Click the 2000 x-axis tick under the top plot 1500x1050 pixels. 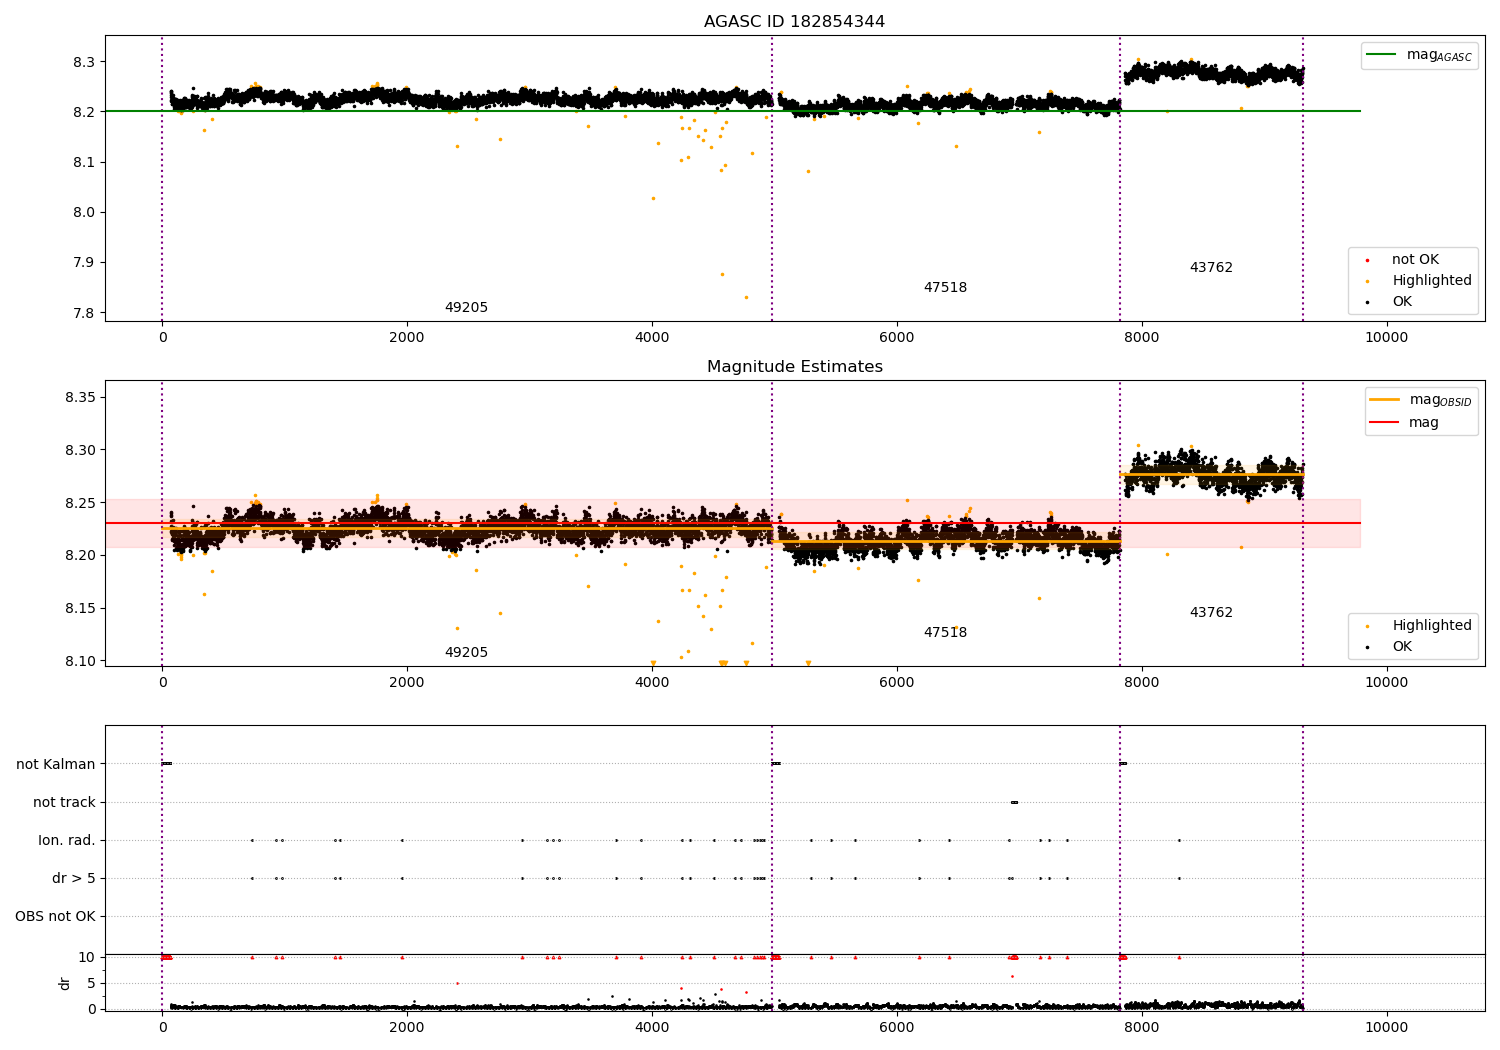click(407, 338)
